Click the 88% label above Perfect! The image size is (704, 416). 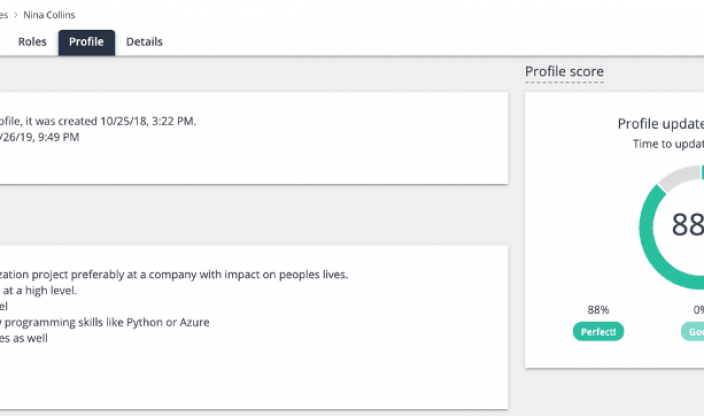click(599, 310)
